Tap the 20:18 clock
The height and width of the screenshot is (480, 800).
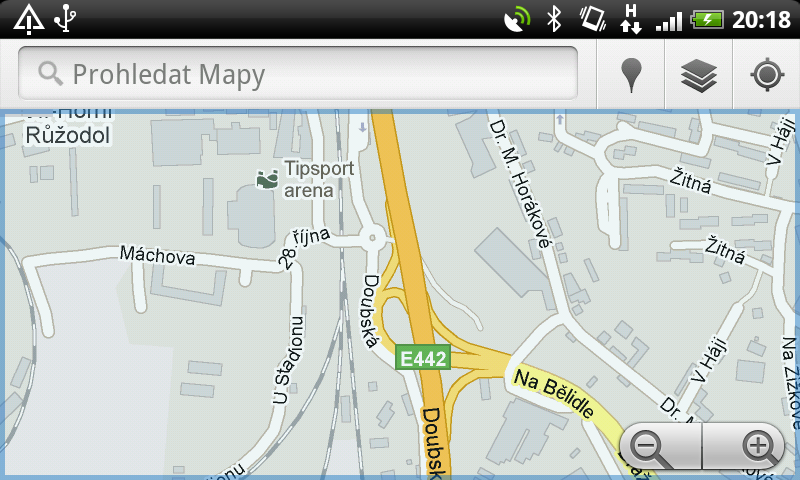[761, 20]
